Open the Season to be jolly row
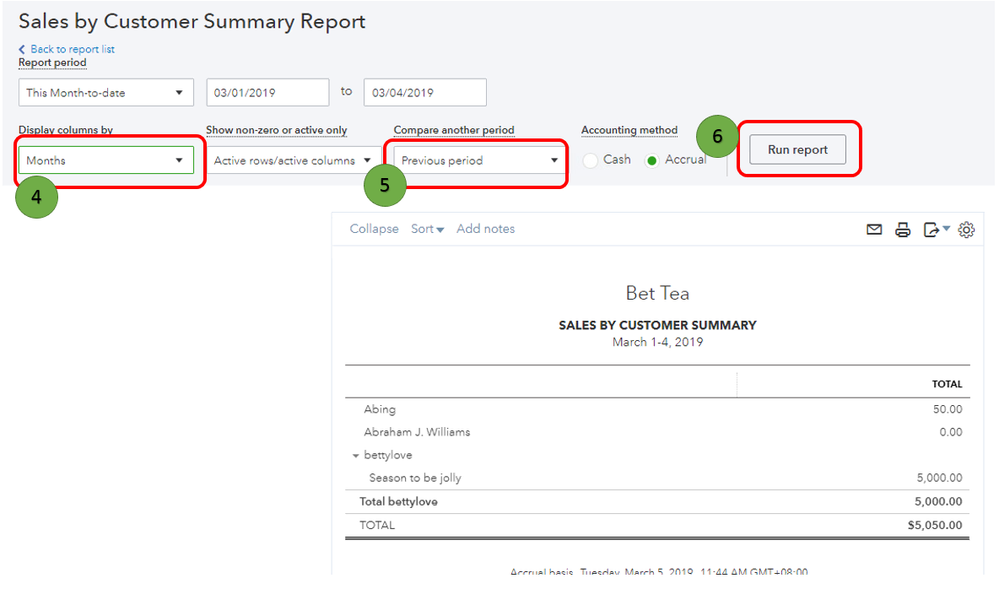Viewport: 999px width, 595px height. click(415, 478)
